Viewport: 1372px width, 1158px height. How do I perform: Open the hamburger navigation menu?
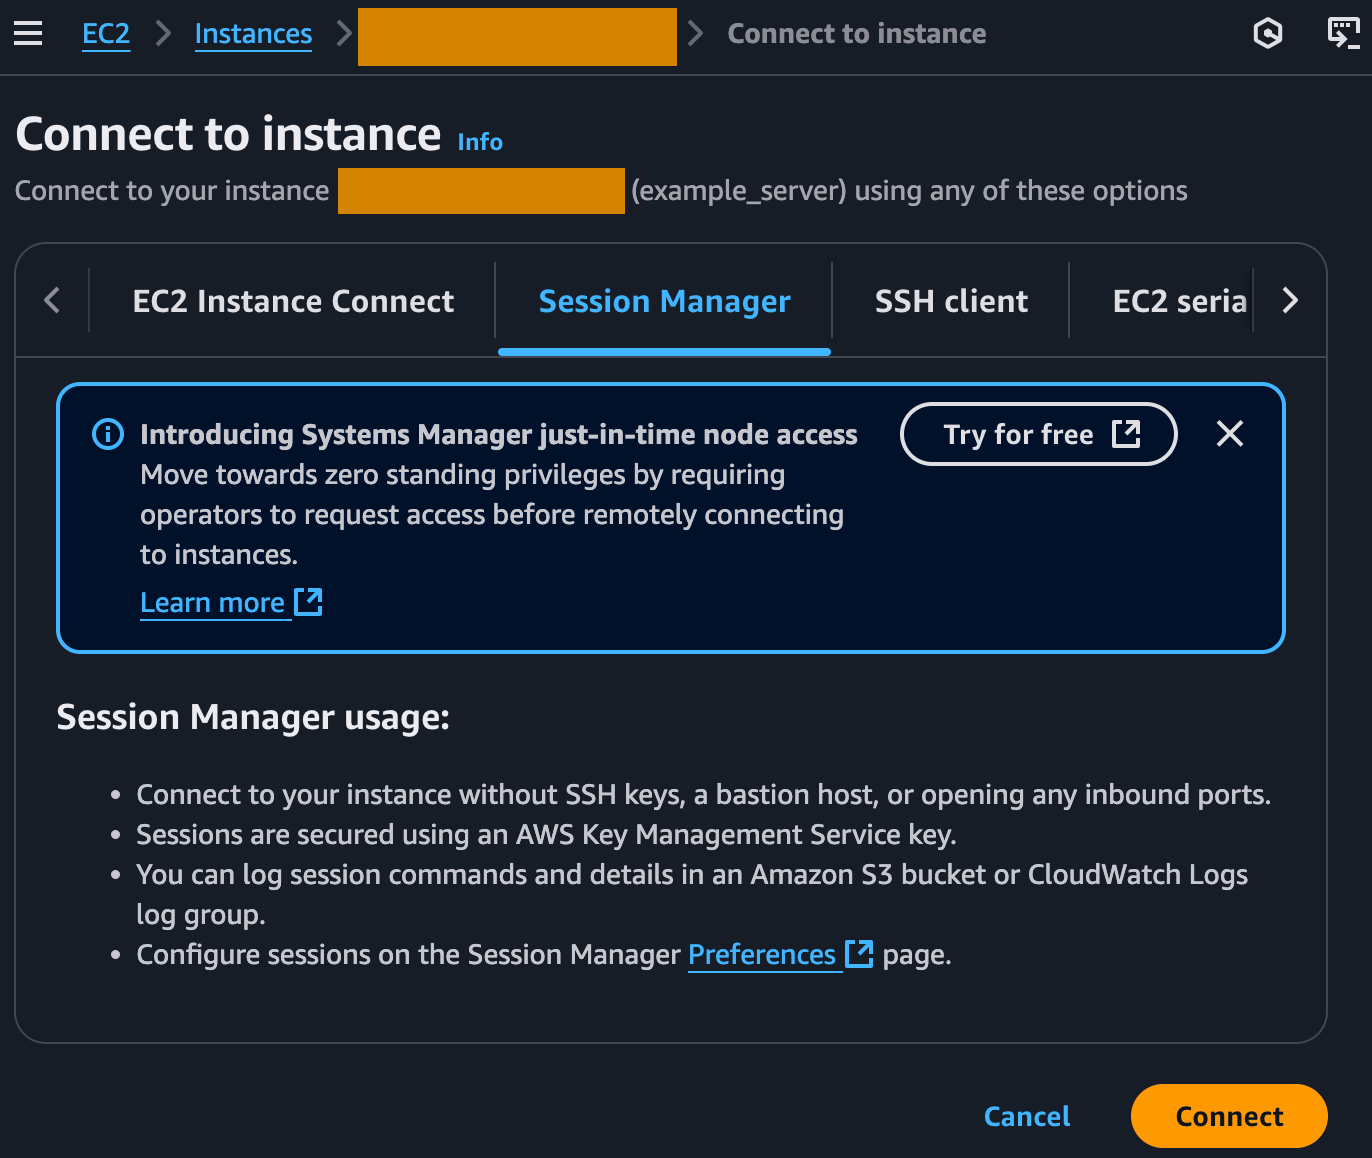(28, 34)
